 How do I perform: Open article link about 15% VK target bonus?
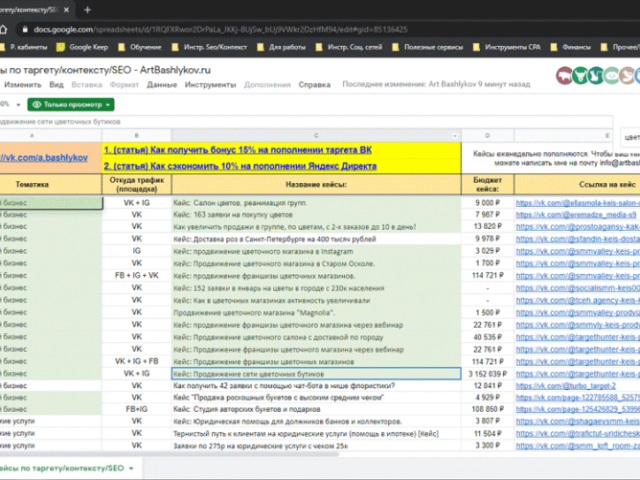coord(238,150)
